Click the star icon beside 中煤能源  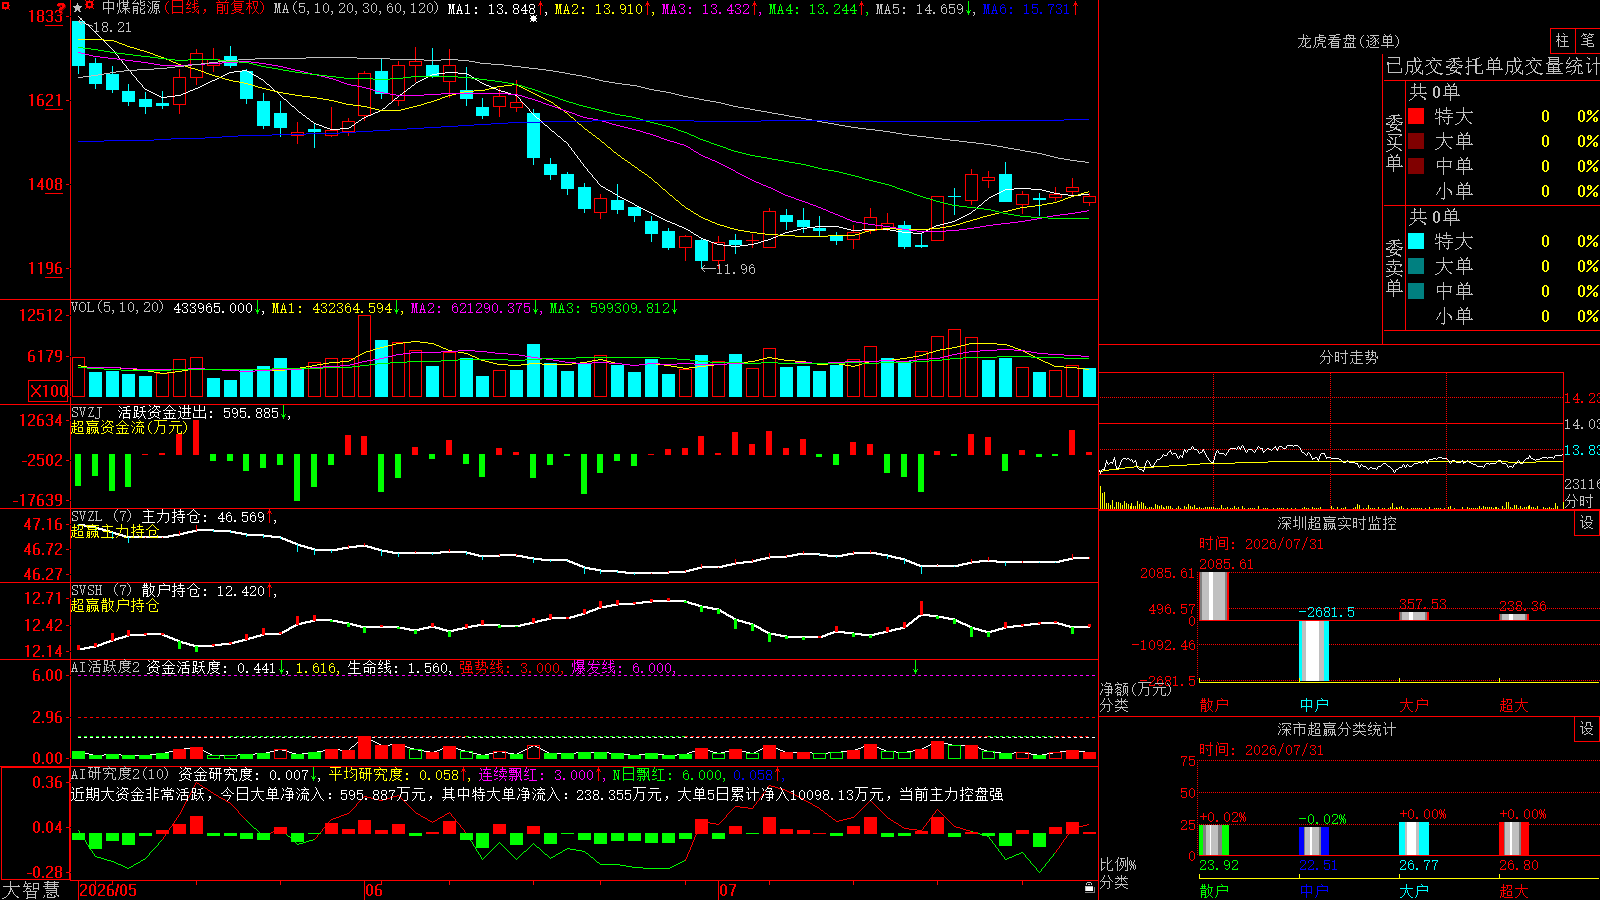[x=78, y=8]
